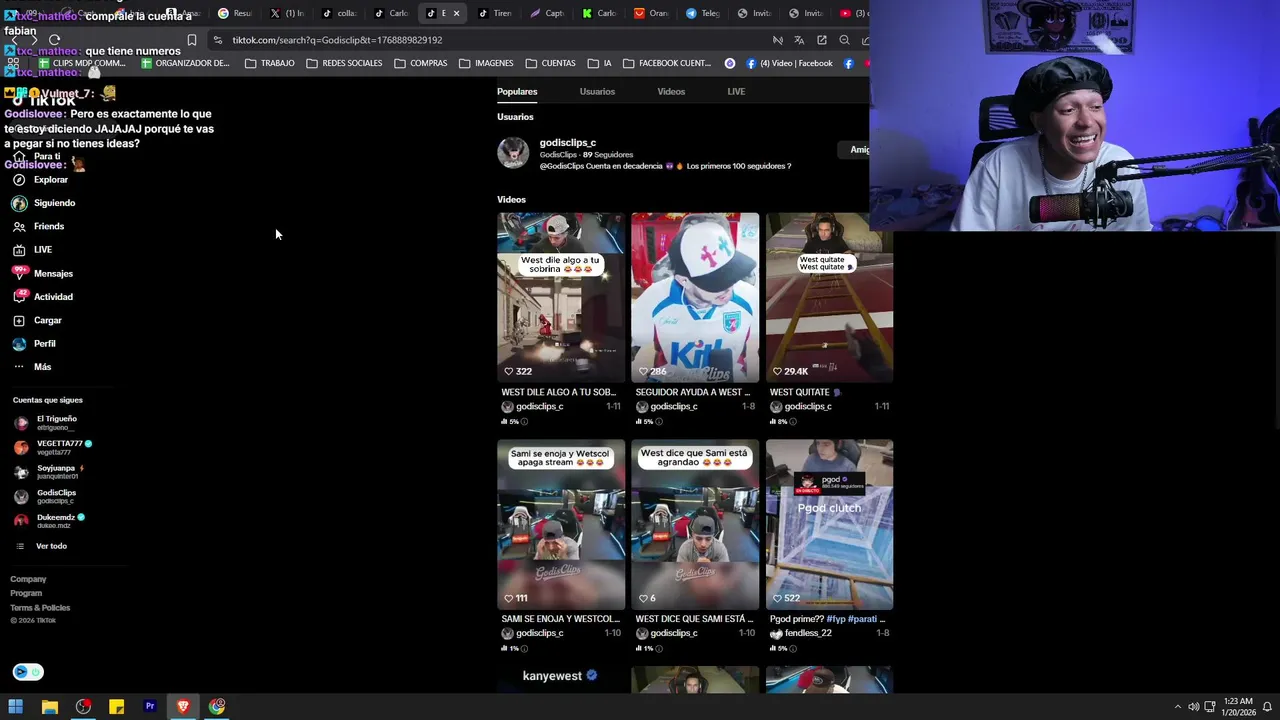Click the browser address bar URL
1280x720 pixels.
337,40
